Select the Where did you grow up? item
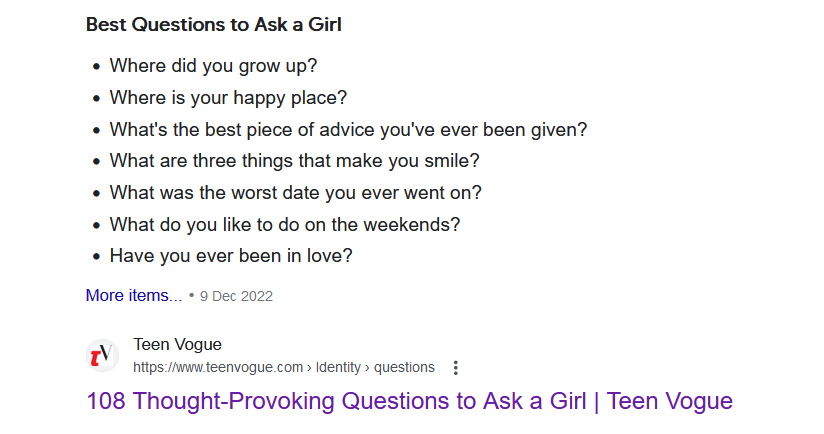Screen dimensions: 824x434 click(213, 66)
